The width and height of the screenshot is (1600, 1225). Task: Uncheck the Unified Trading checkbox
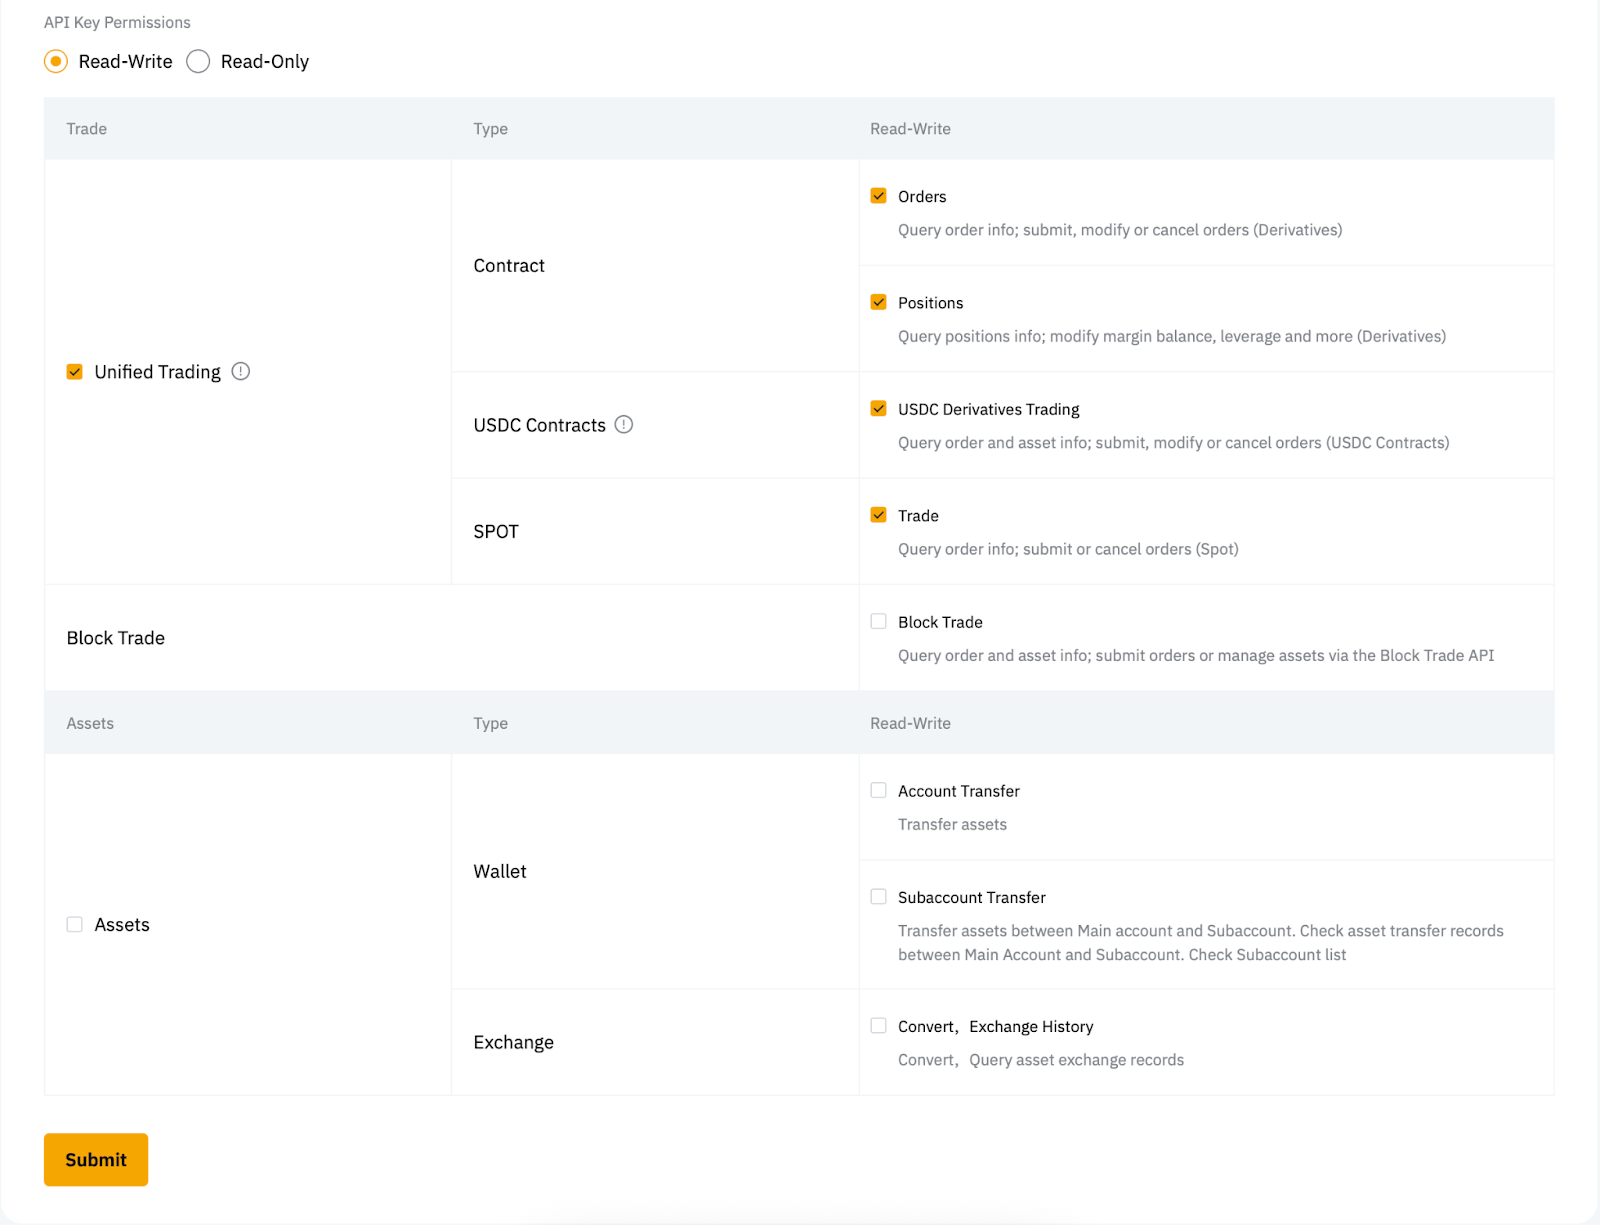point(75,372)
